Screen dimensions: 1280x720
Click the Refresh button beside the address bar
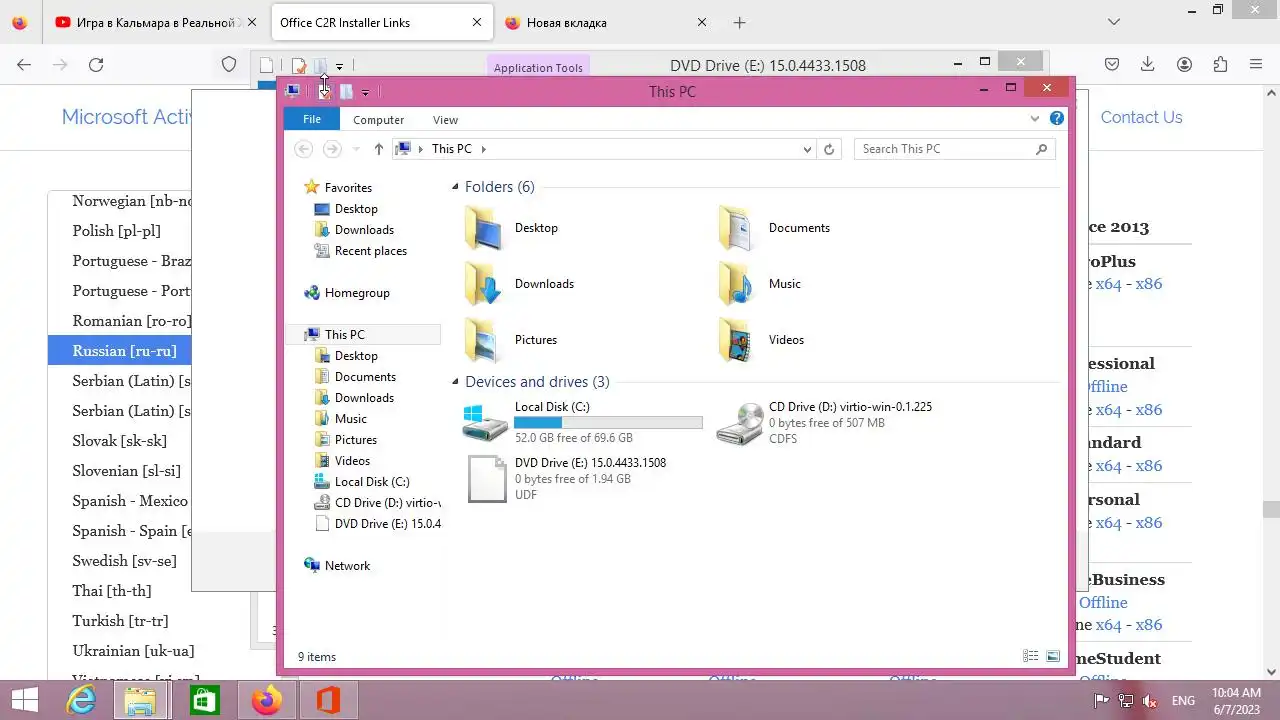pyautogui.click(x=828, y=149)
